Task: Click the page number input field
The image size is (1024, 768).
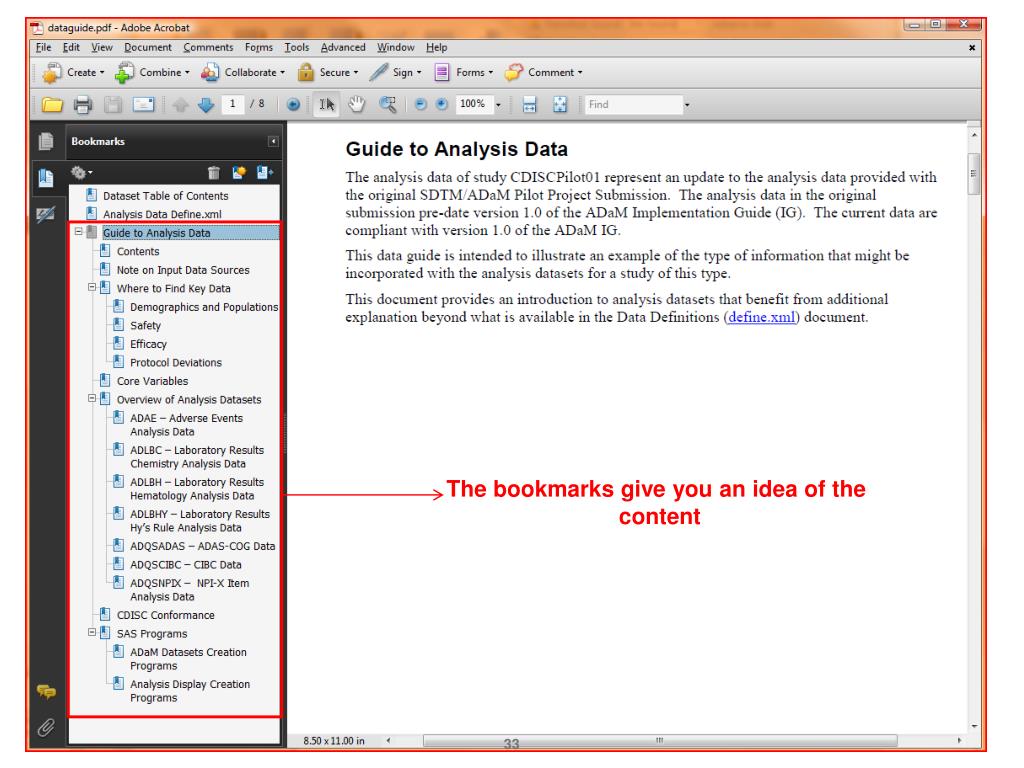Action: pyautogui.click(x=232, y=104)
